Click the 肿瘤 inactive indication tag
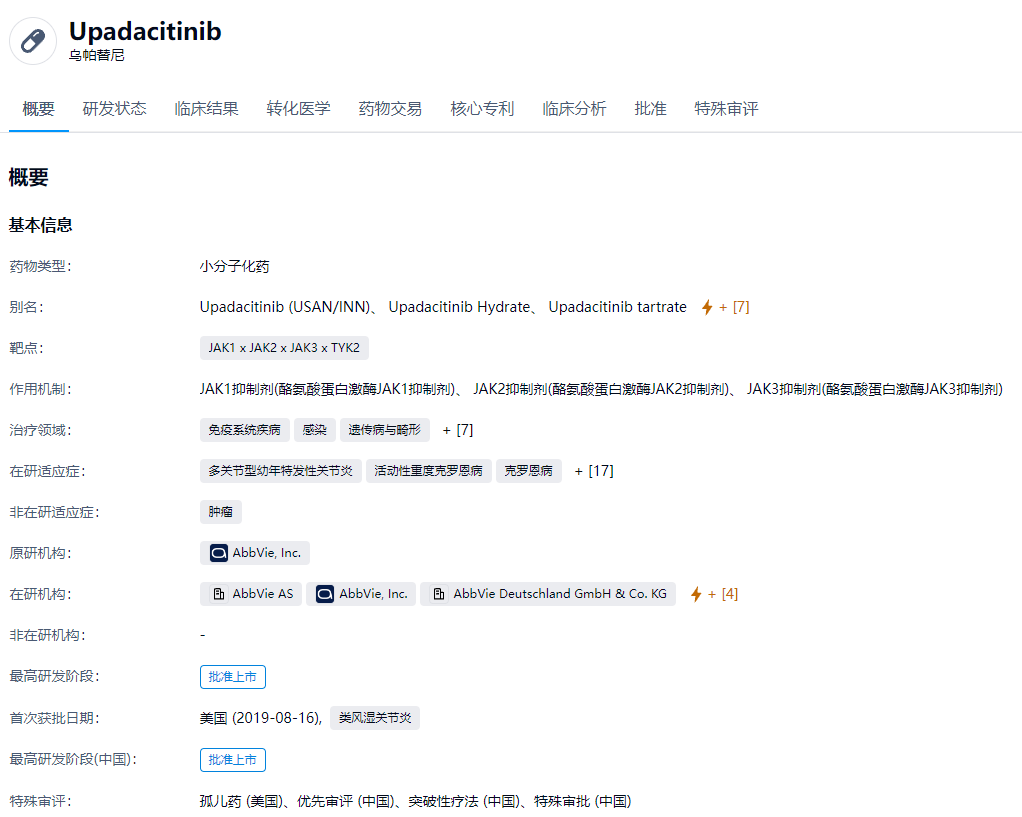1022x817 pixels. (221, 512)
